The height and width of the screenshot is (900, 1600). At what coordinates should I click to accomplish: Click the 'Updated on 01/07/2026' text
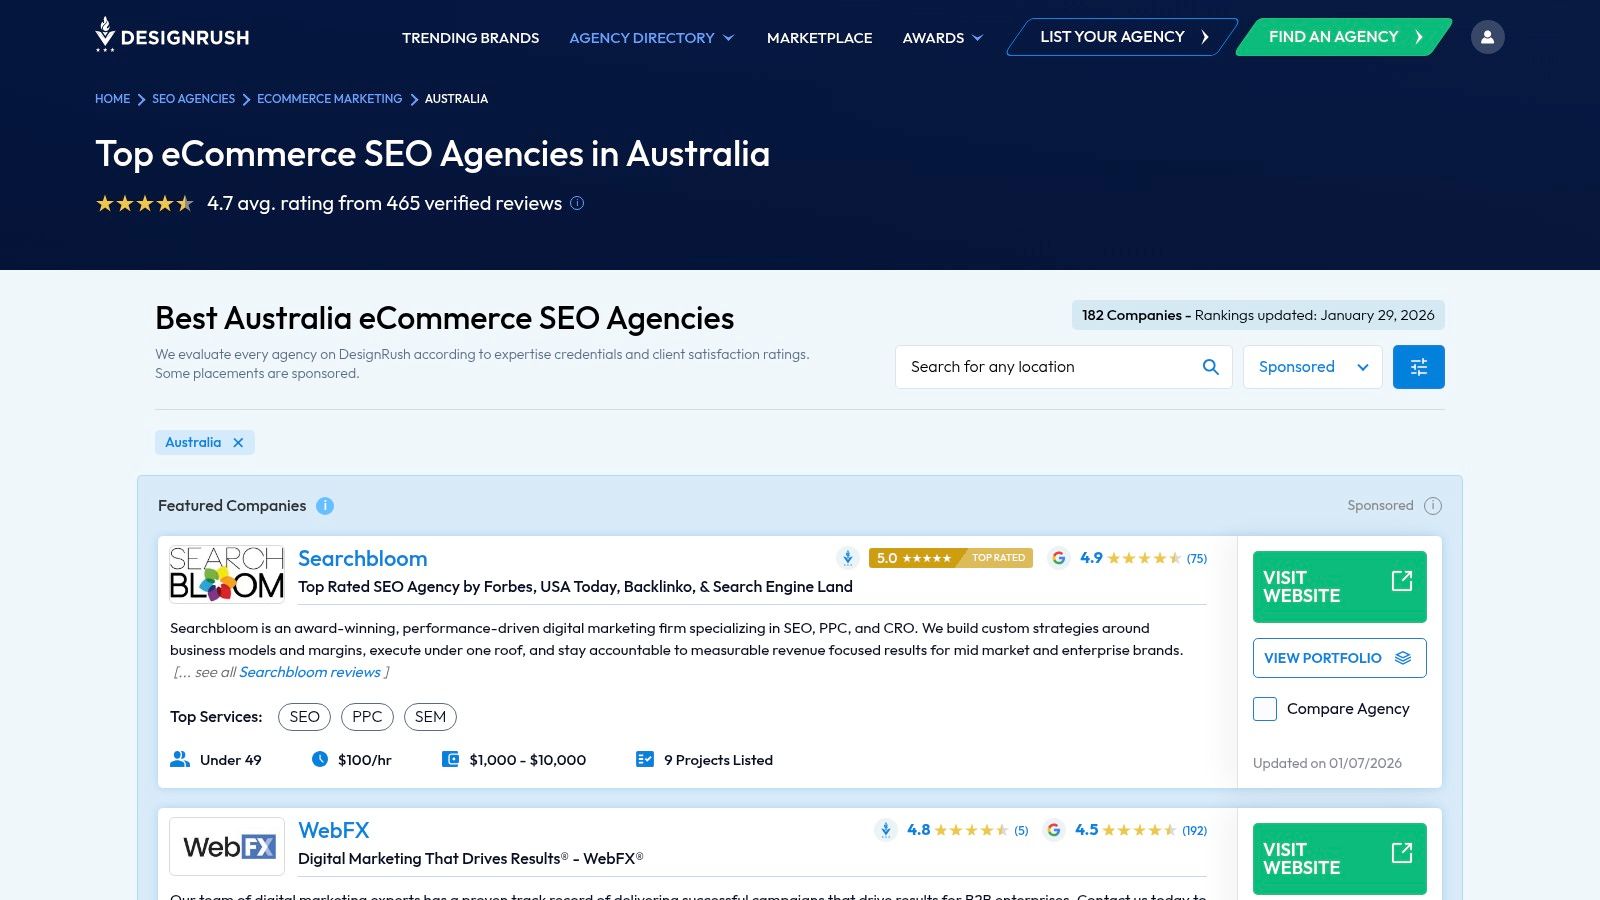(x=1327, y=763)
